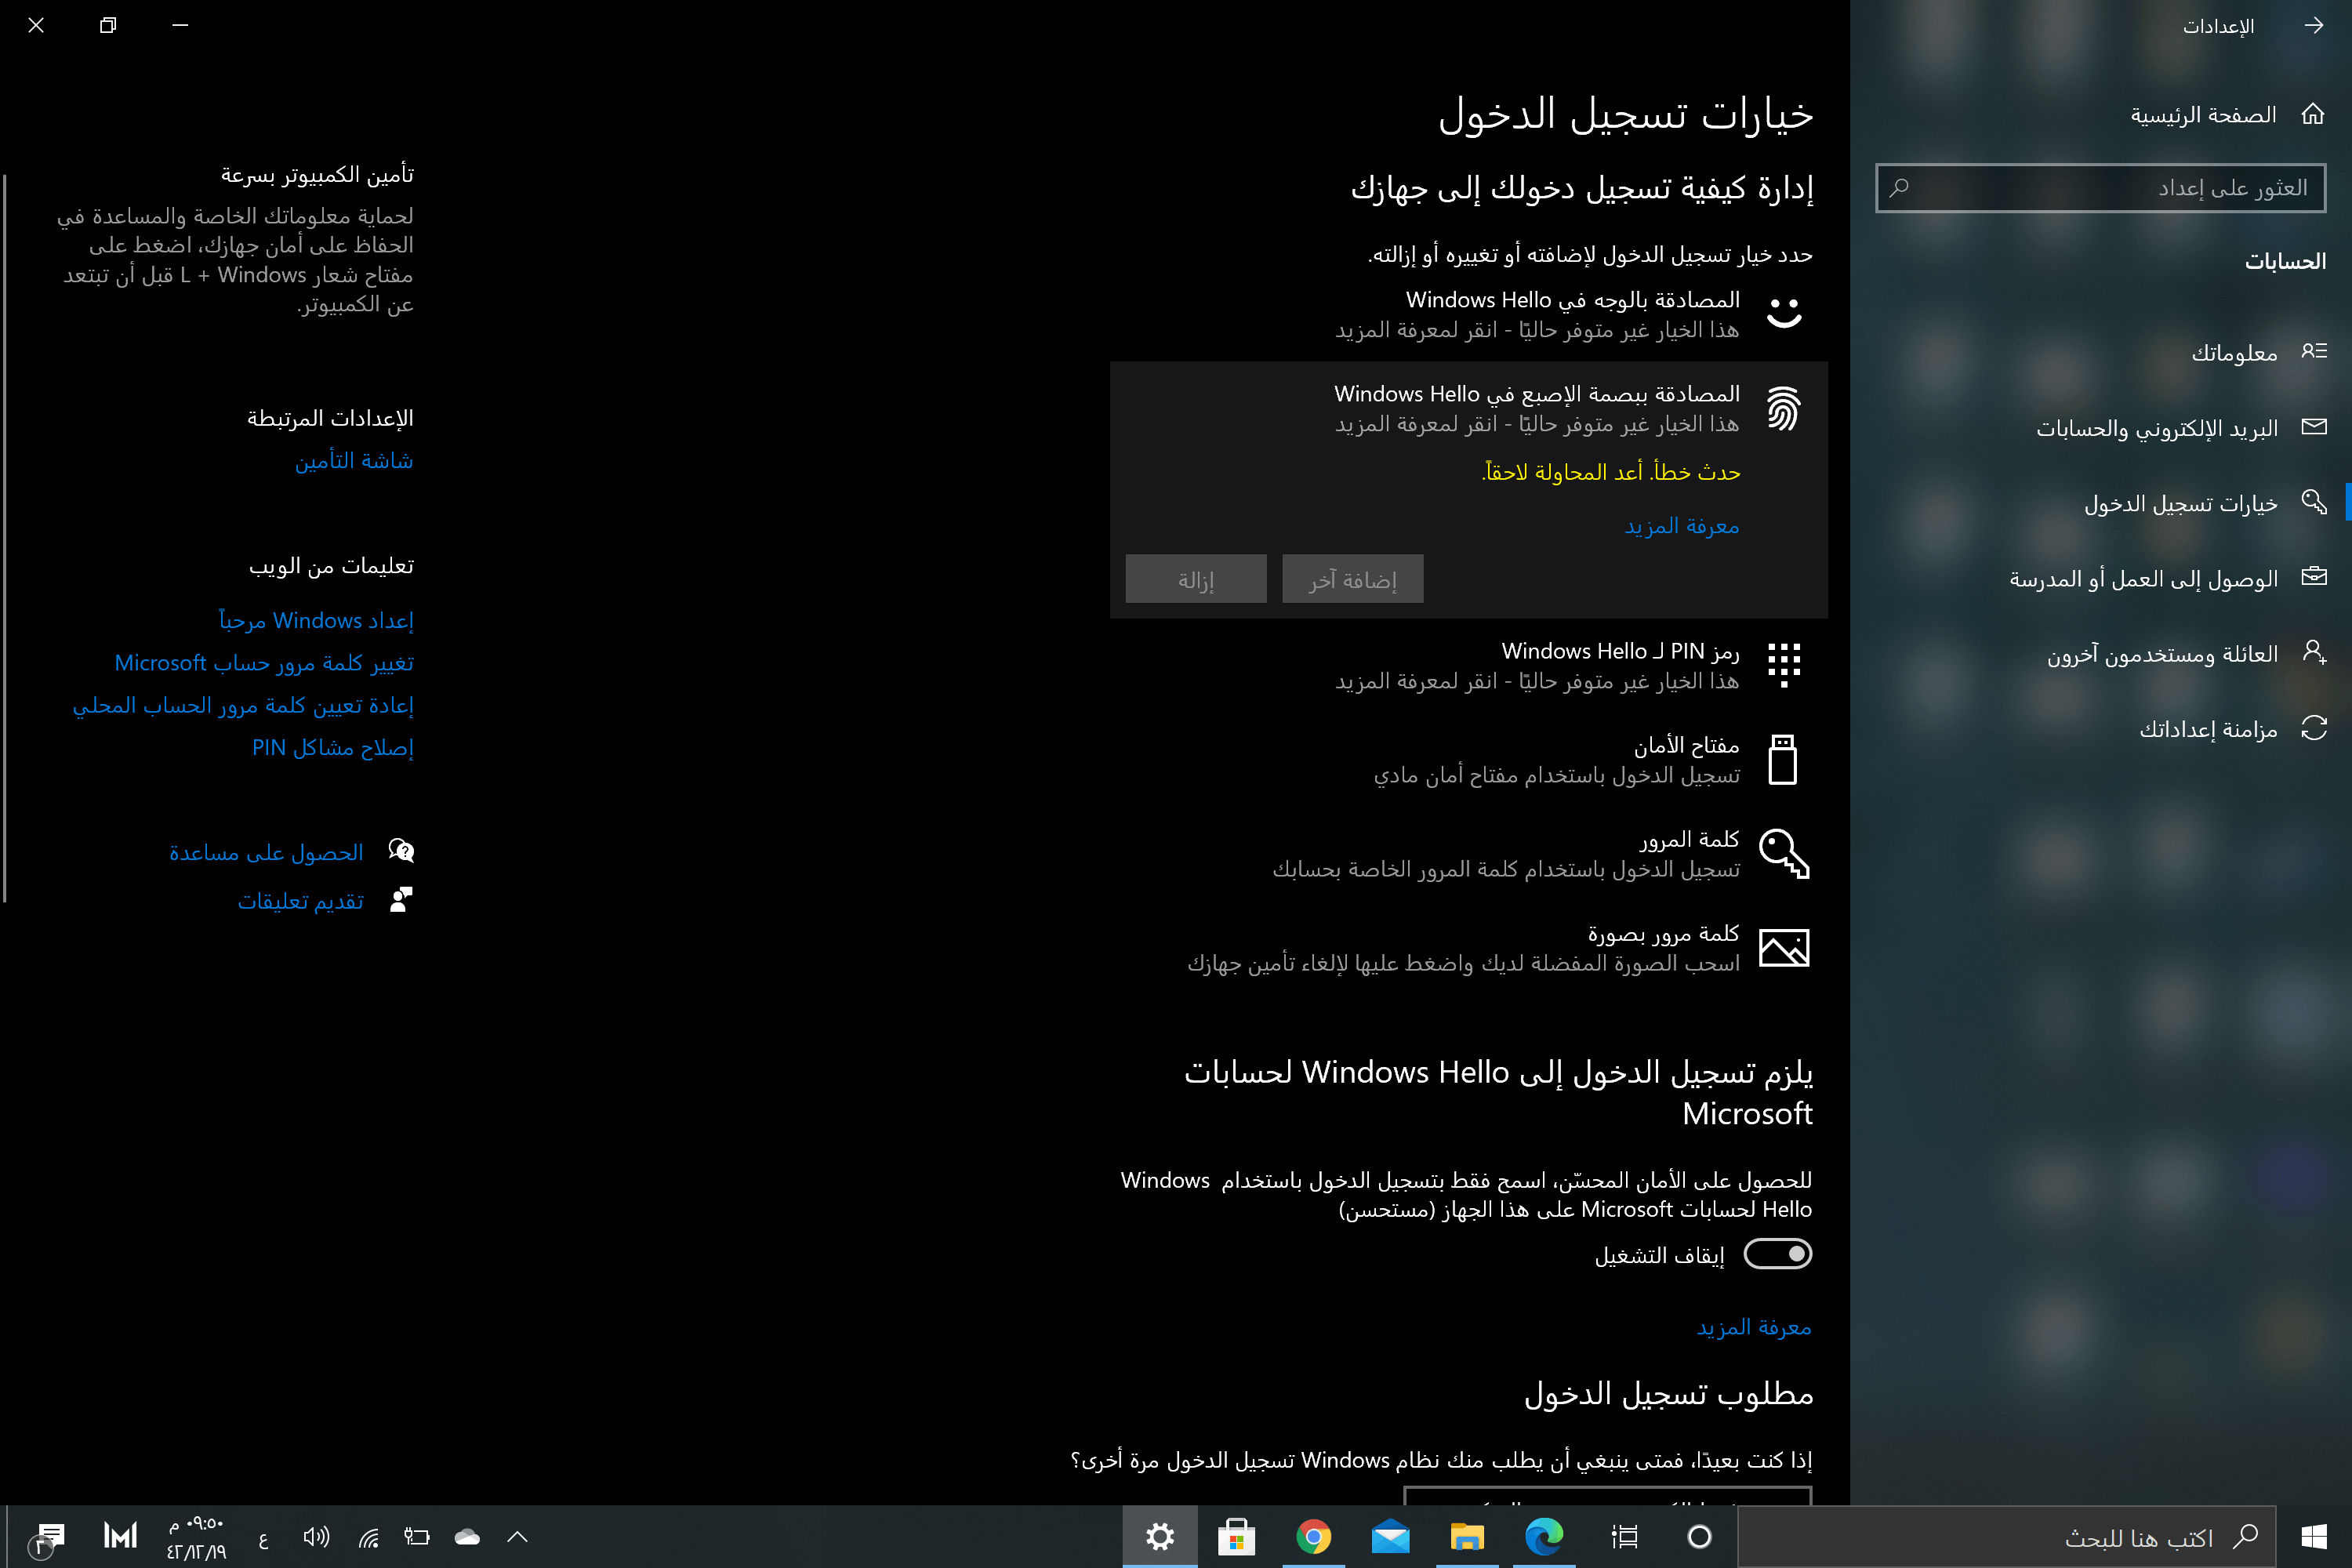Toggle Windows Hello sign-in requirement switch

click(1777, 1254)
